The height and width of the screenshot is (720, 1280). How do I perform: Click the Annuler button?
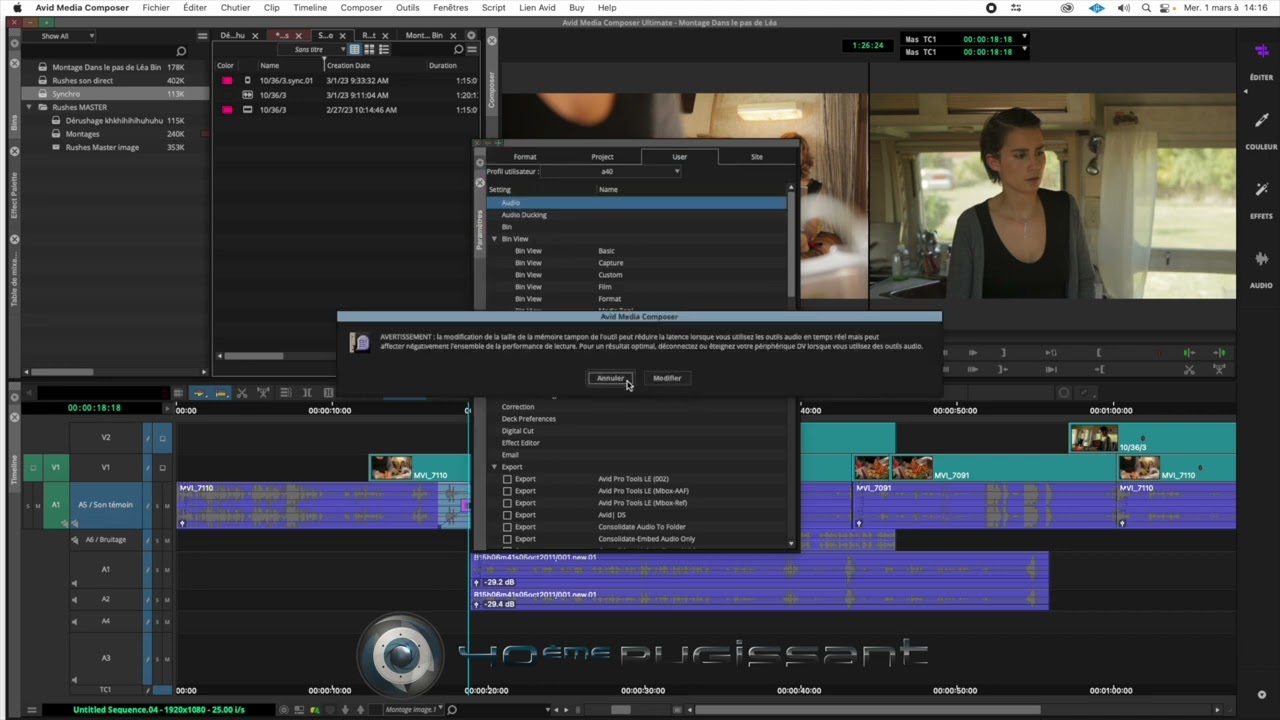point(610,378)
